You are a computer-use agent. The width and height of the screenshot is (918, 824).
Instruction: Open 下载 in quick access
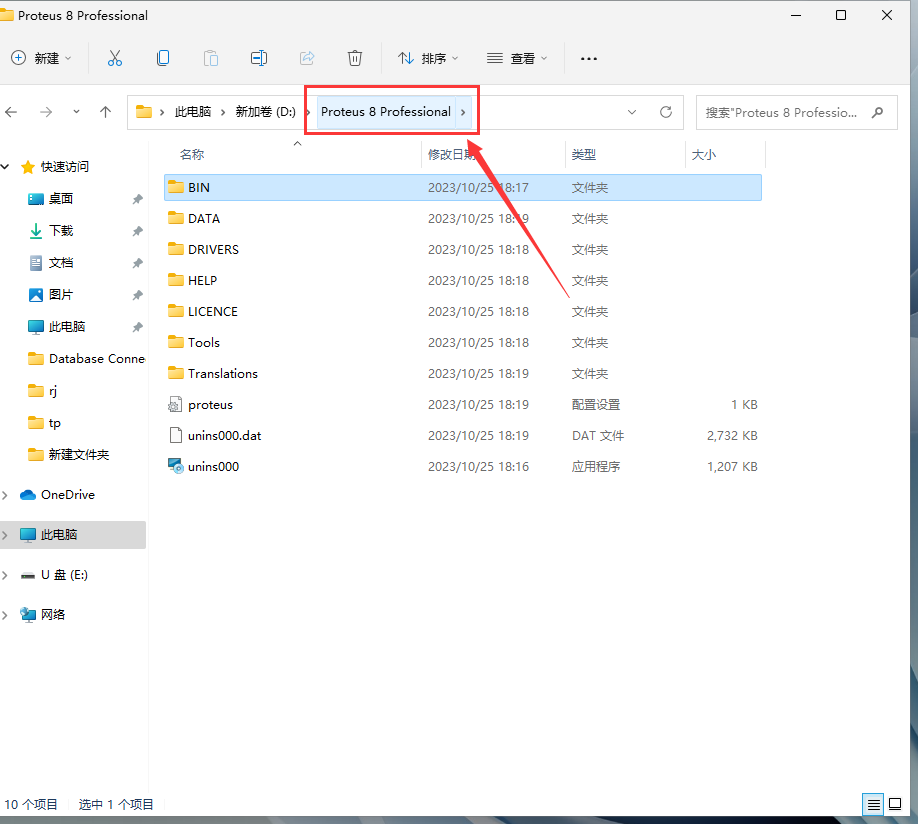pyautogui.click(x=61, y=231)
